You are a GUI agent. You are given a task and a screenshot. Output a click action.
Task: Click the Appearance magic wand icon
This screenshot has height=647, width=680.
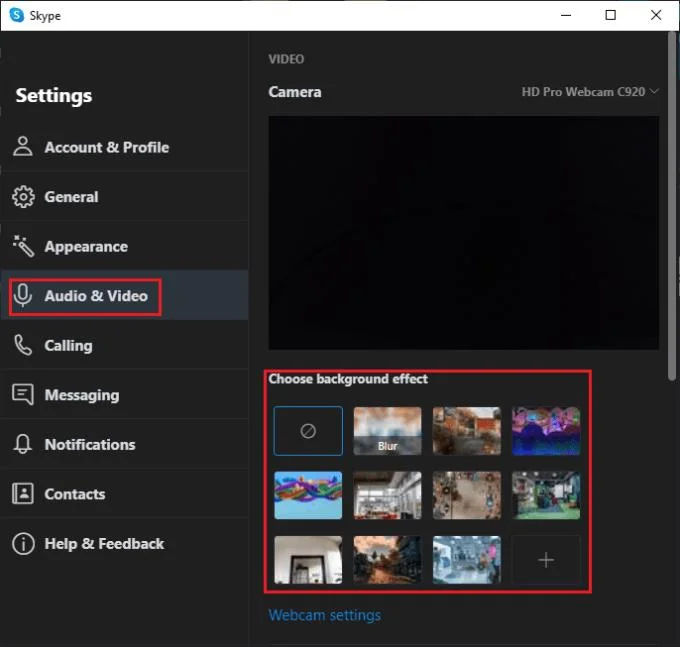coord(23,246)
